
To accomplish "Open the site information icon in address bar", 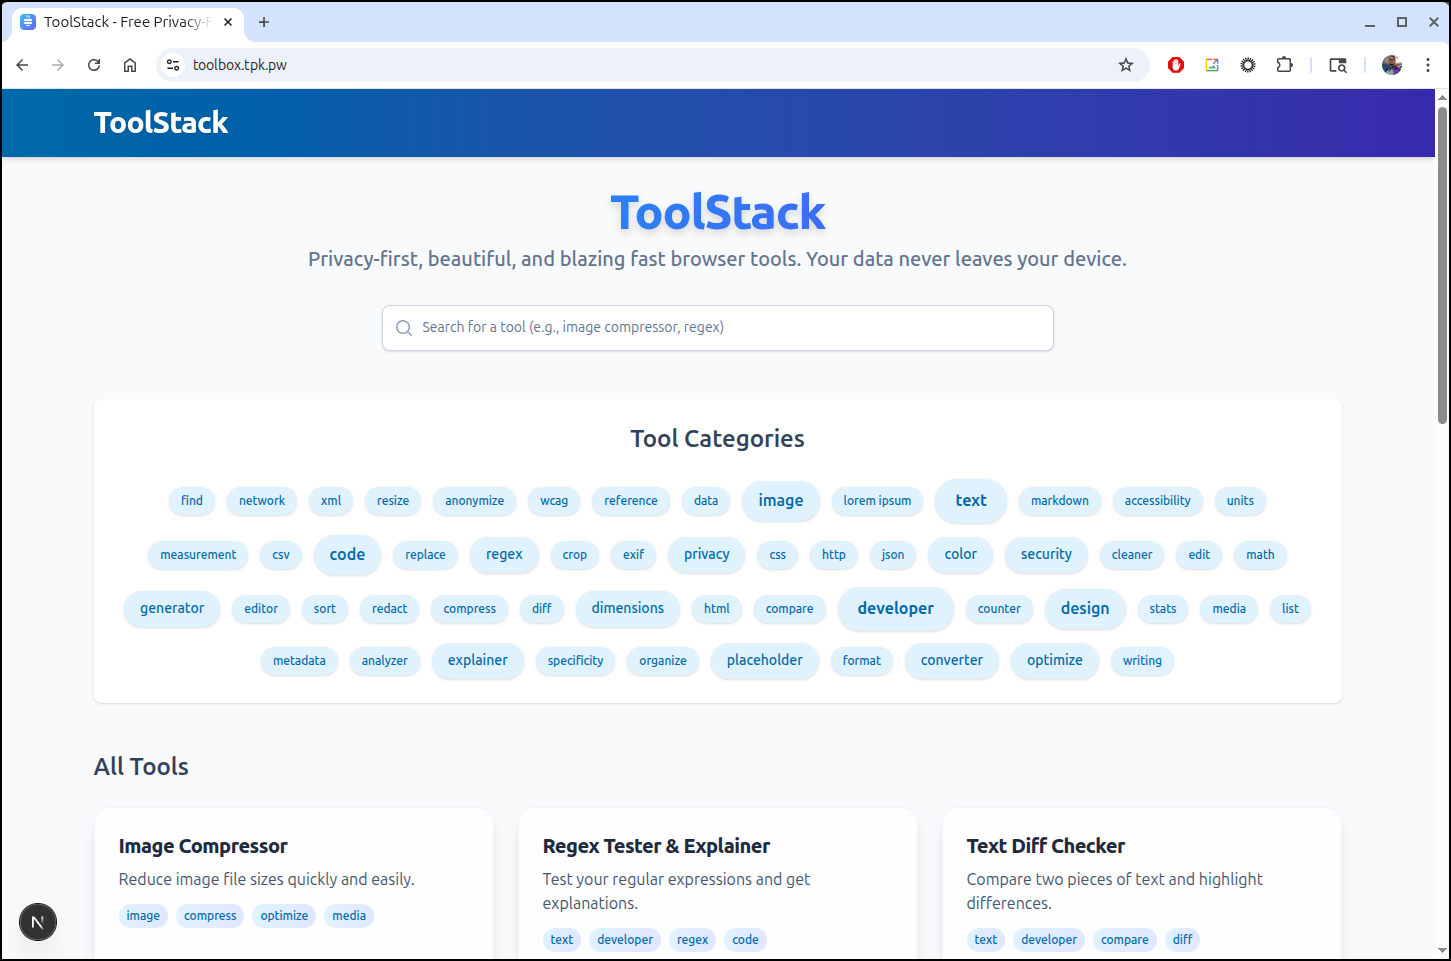I will [173, 65].
